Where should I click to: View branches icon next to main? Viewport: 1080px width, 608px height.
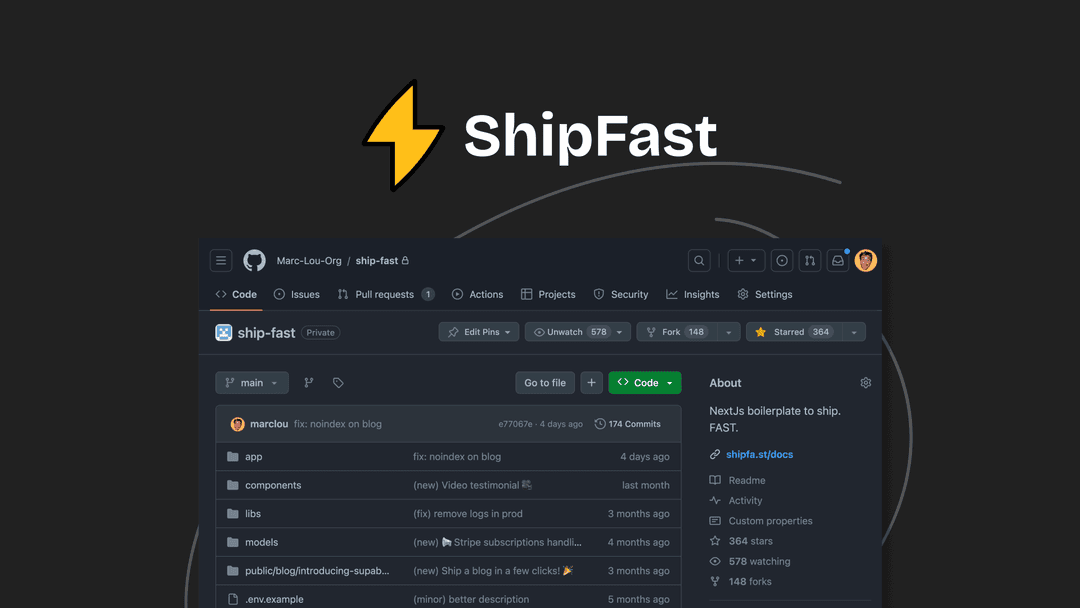pos(309,383)
